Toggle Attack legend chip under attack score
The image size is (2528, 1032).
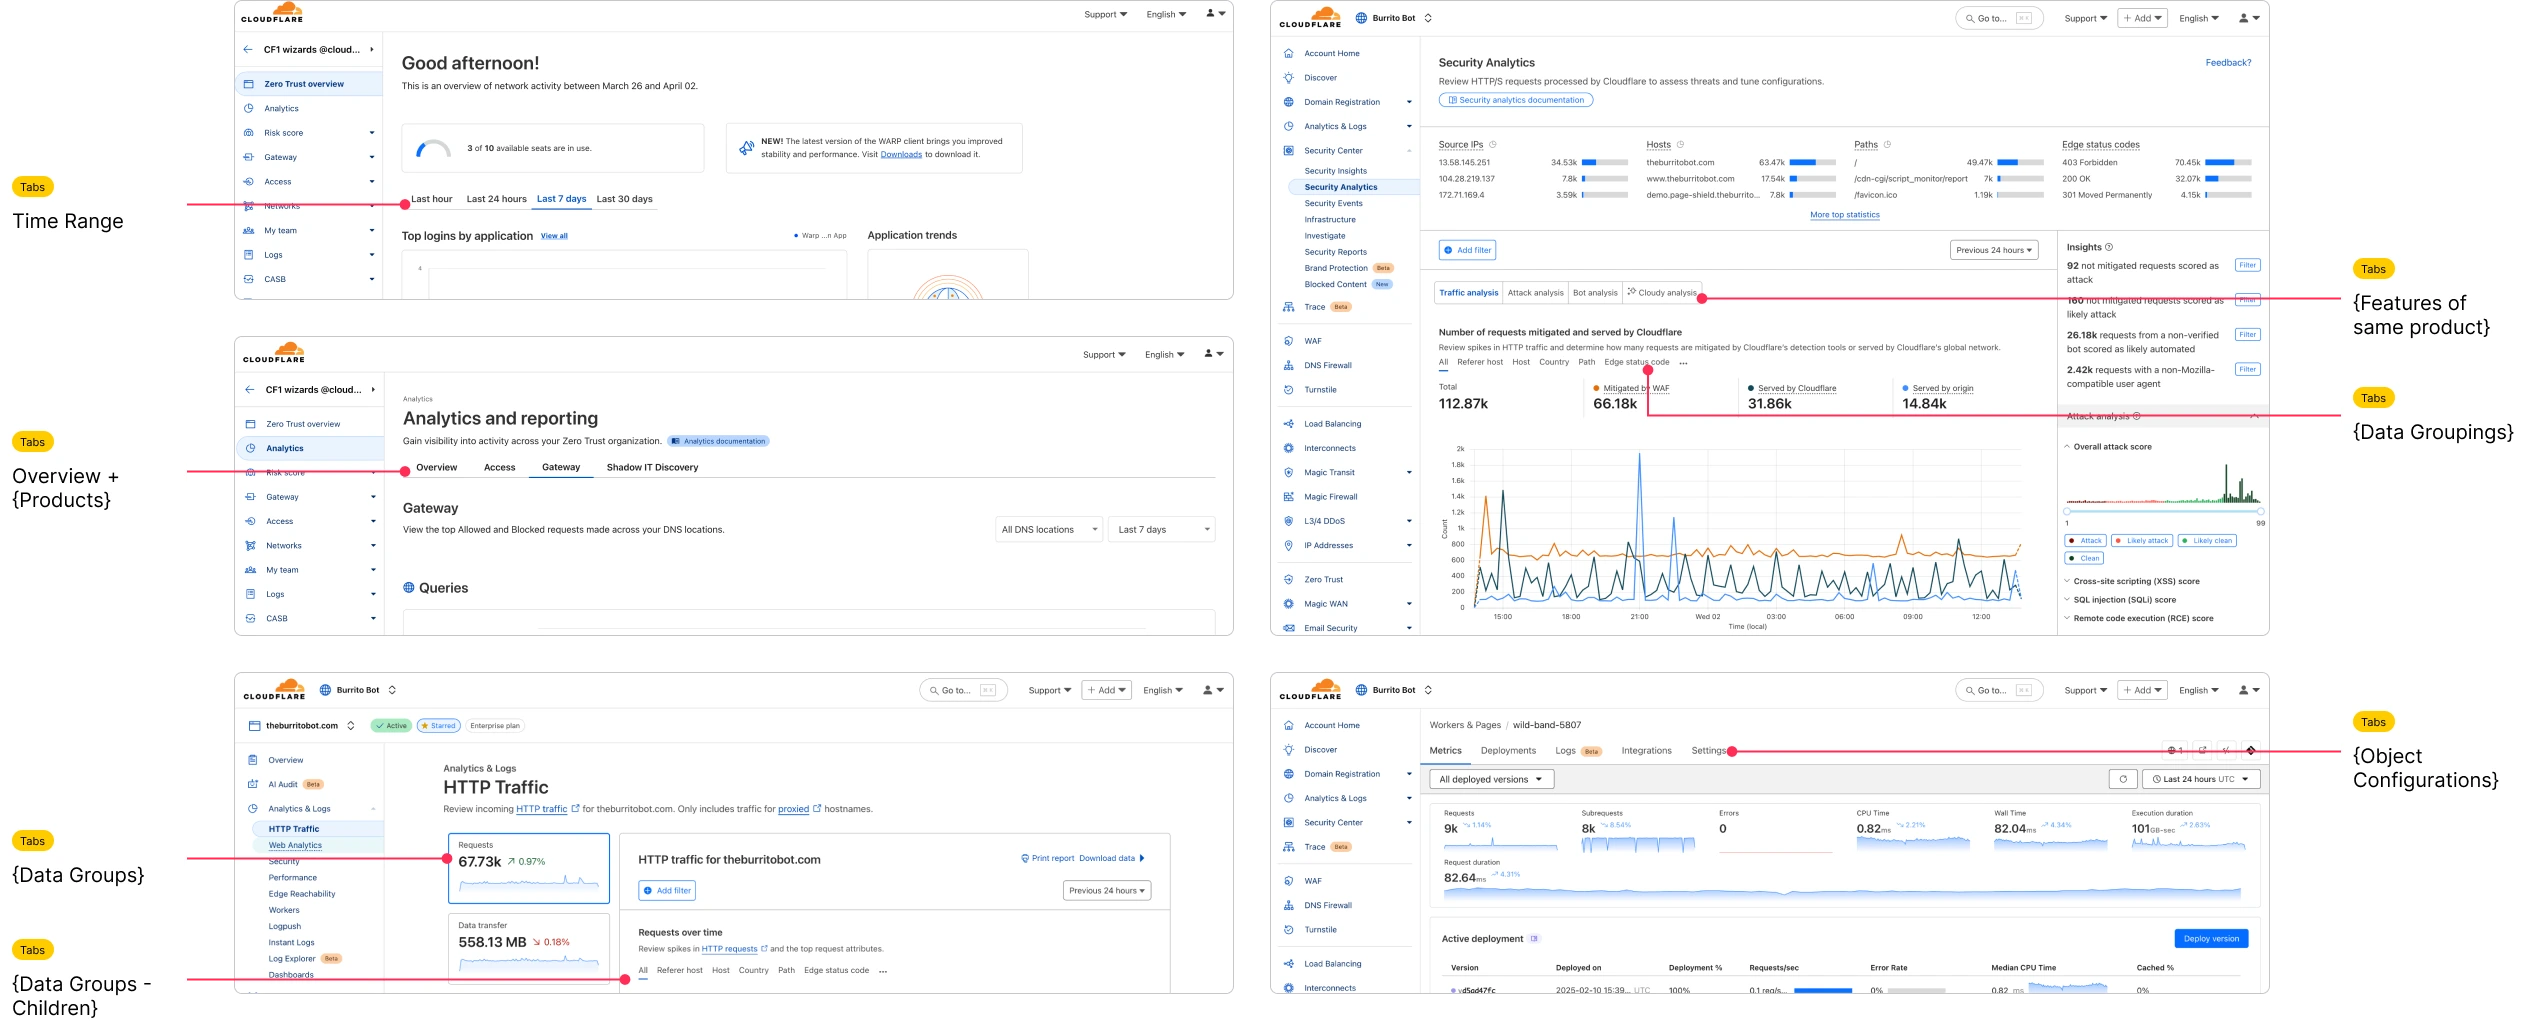(2086, 541)
